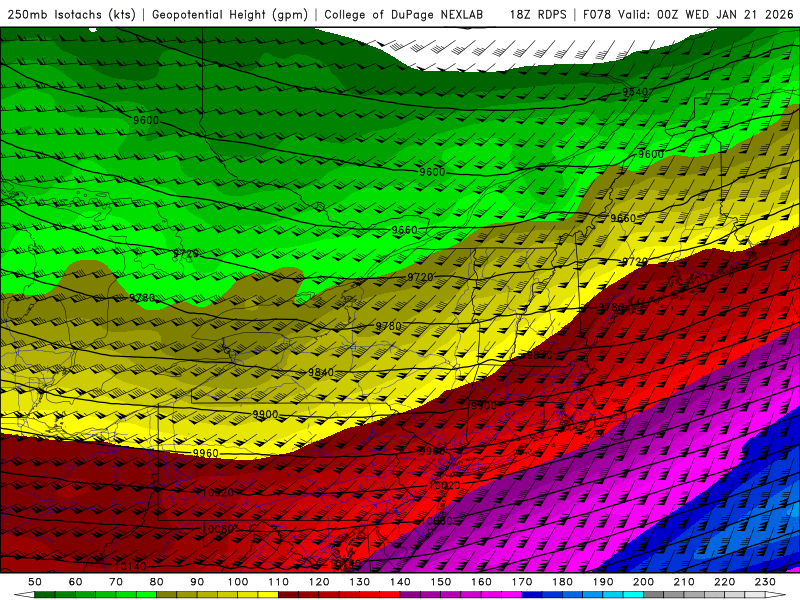This screenshot has width=800, height=600.
Task: Click the 60 value on the color scale
Action: click(x=75, y=582)
